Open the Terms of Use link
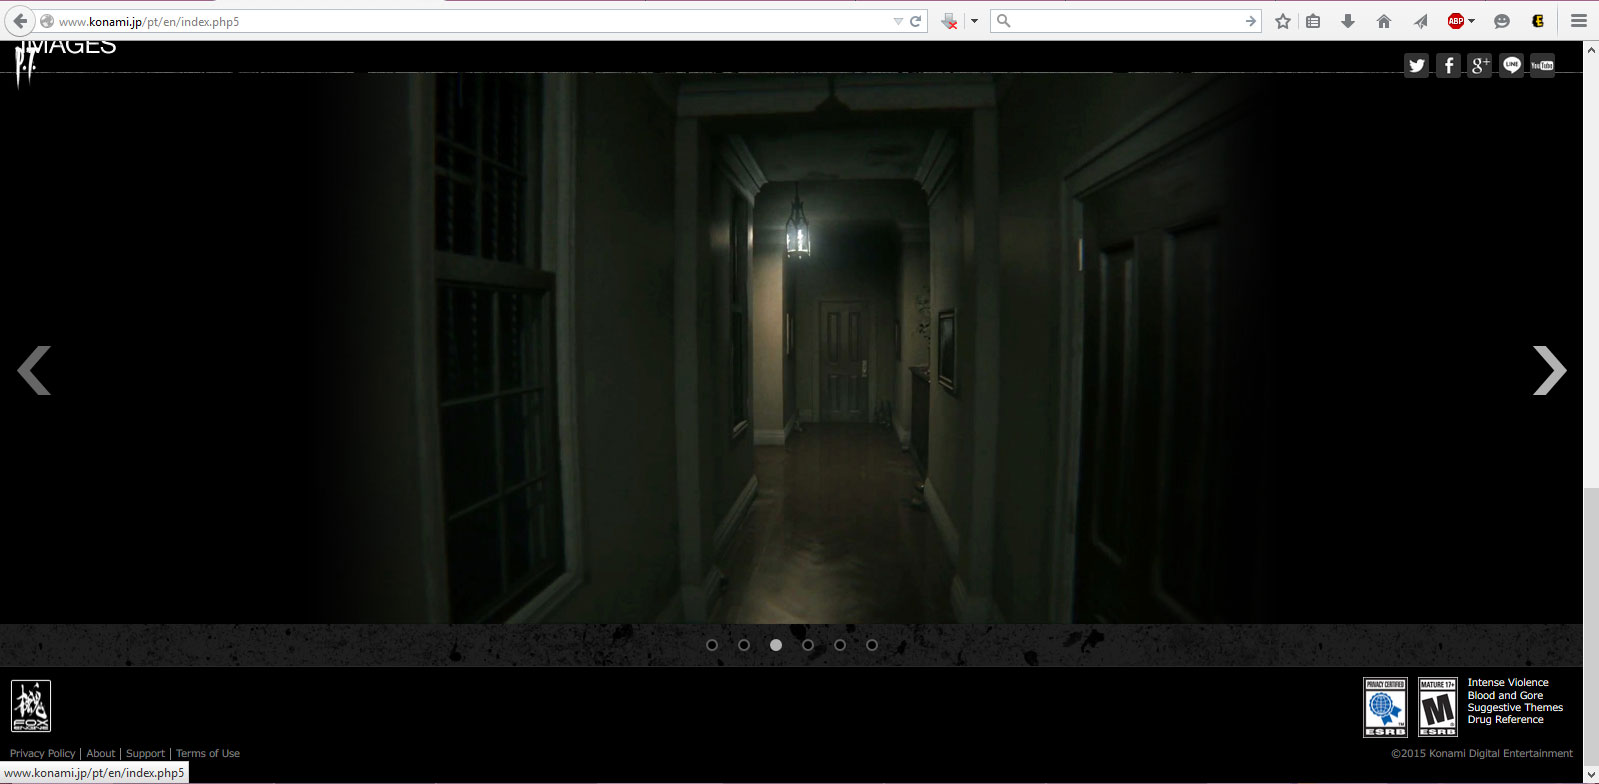Viewport: 1599px width, 784px height. tap(208, 753)
